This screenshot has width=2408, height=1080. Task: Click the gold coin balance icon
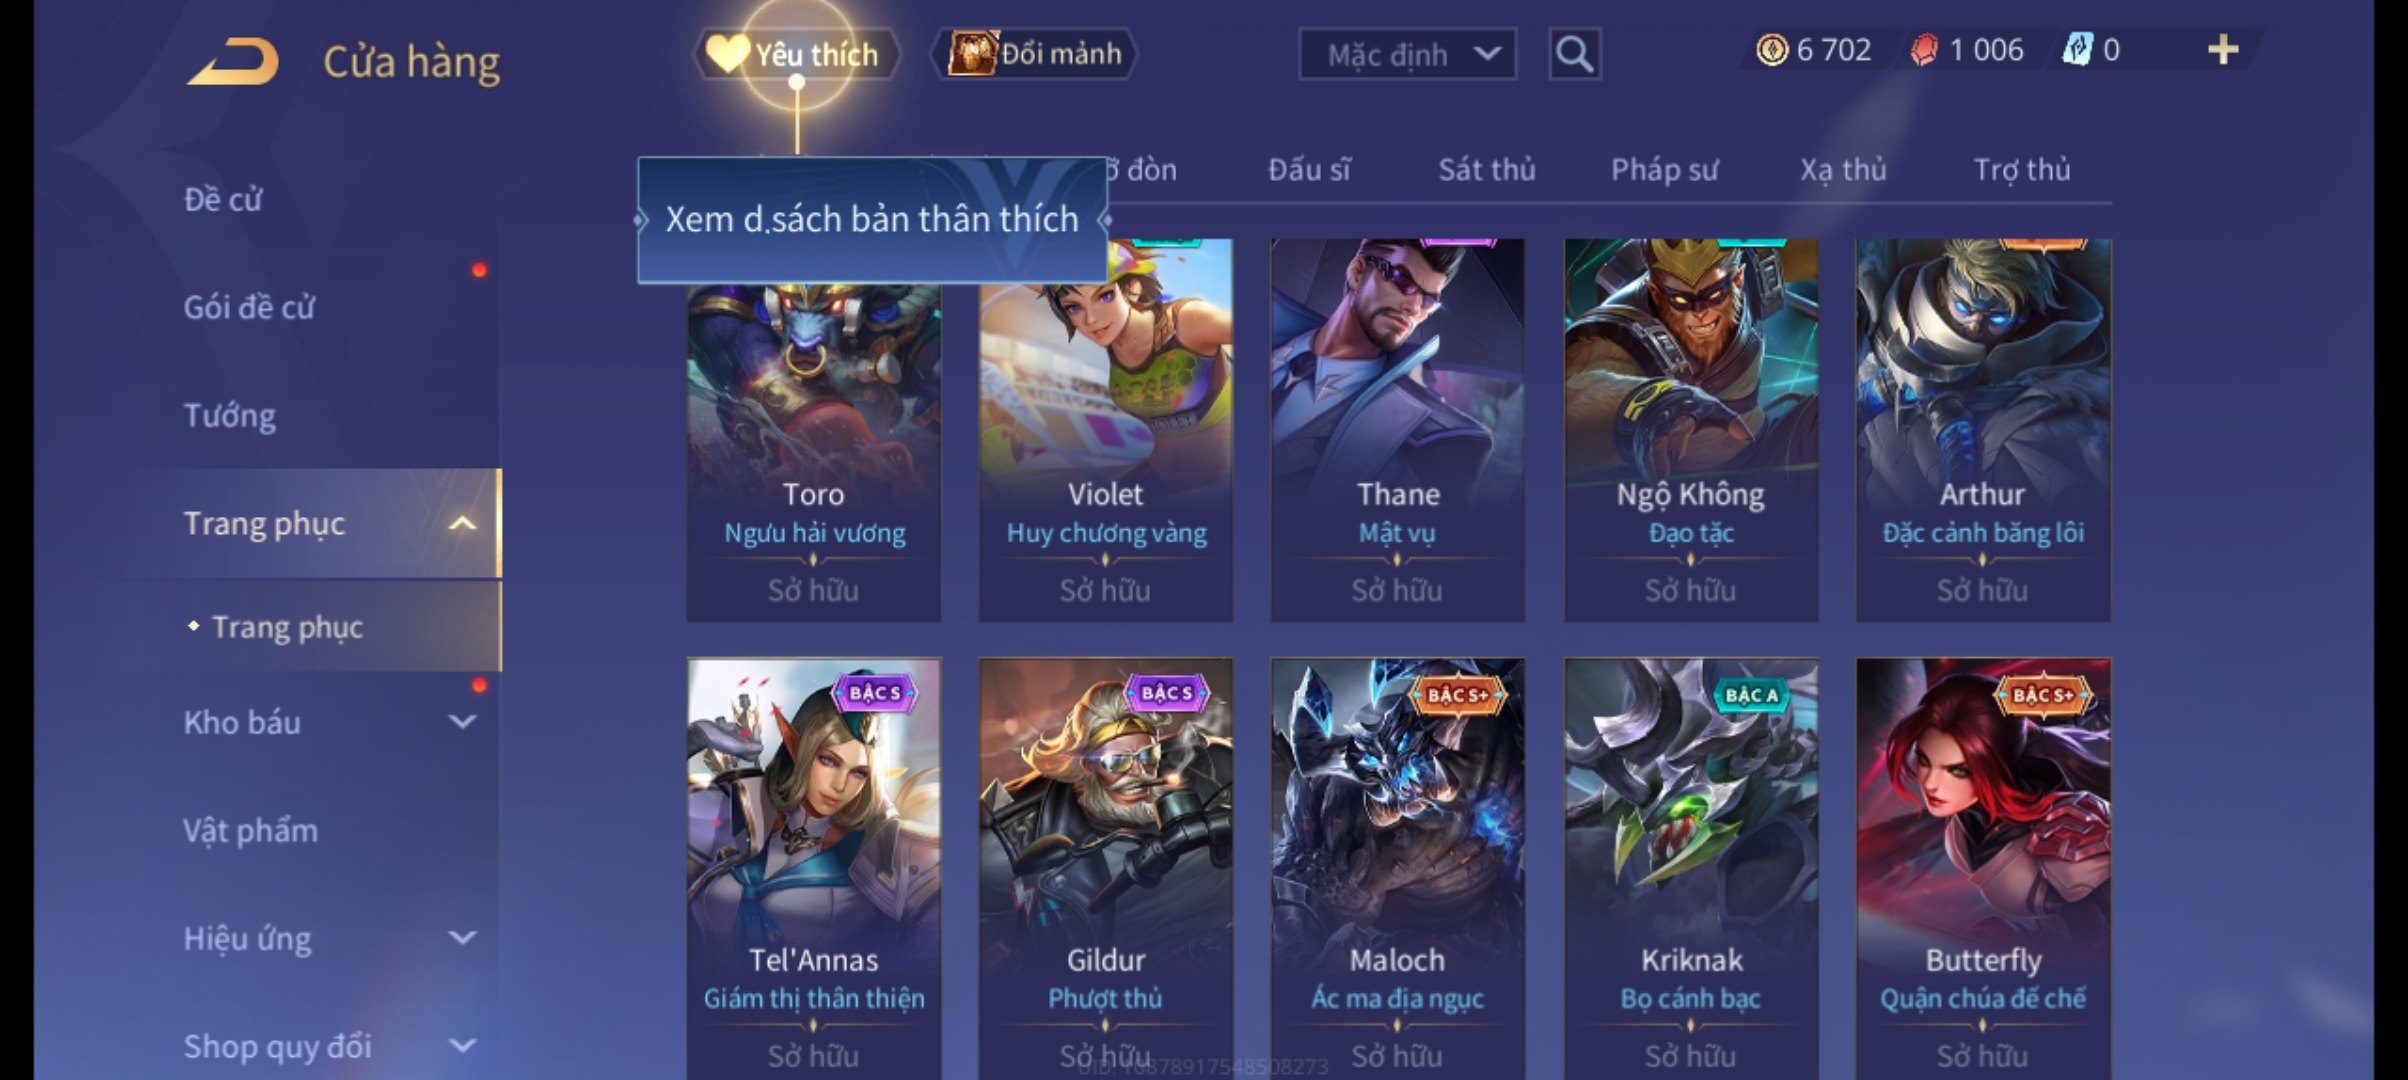(1772, 50)
